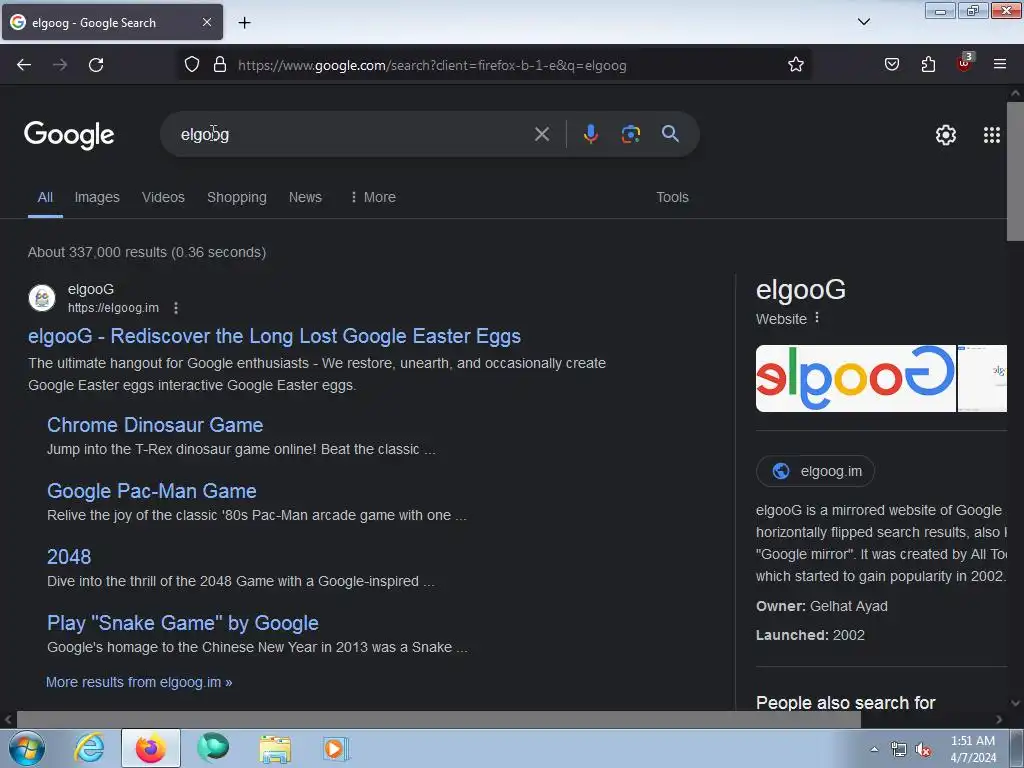
Task: Open the Google Pac-Man Game link
Action: 152,491
